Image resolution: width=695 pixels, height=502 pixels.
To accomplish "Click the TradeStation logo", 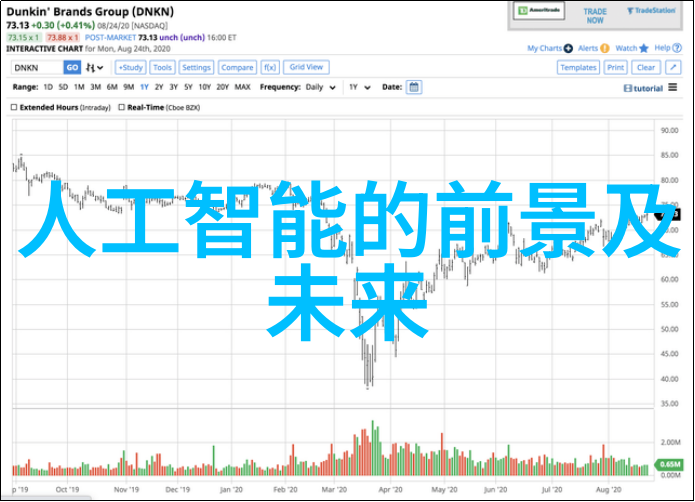I will [651, 11].
